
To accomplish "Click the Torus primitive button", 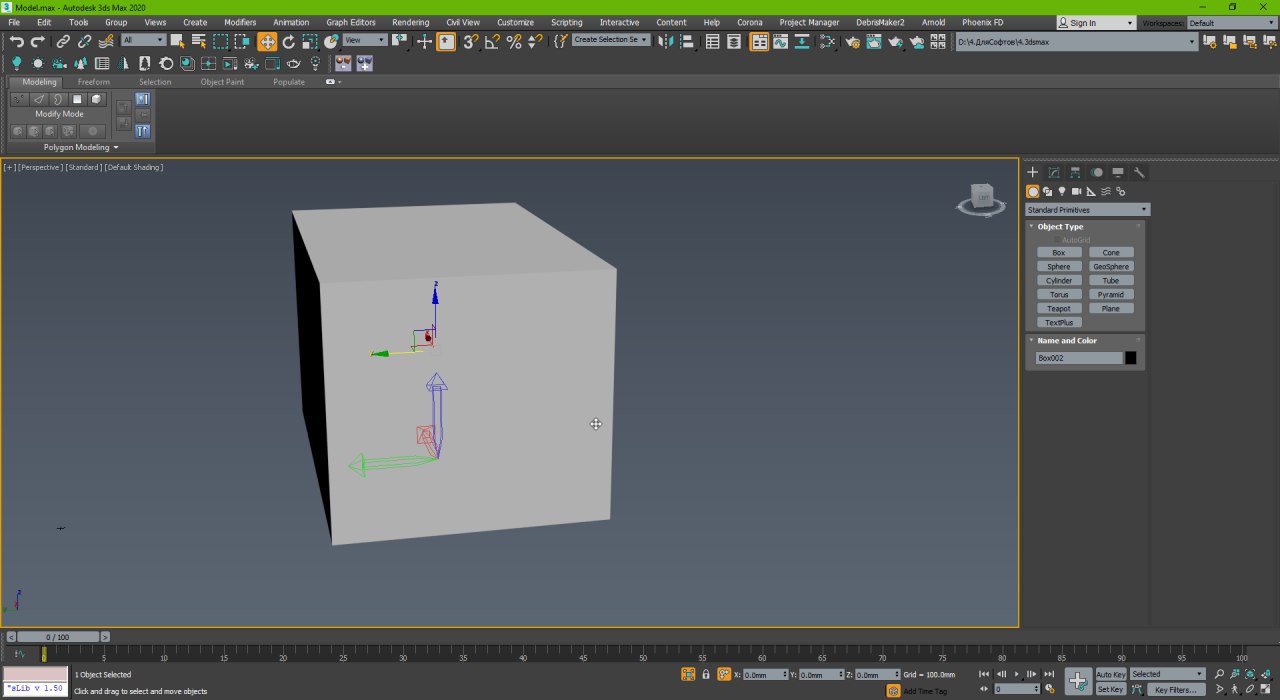I will pos(1059,295).
